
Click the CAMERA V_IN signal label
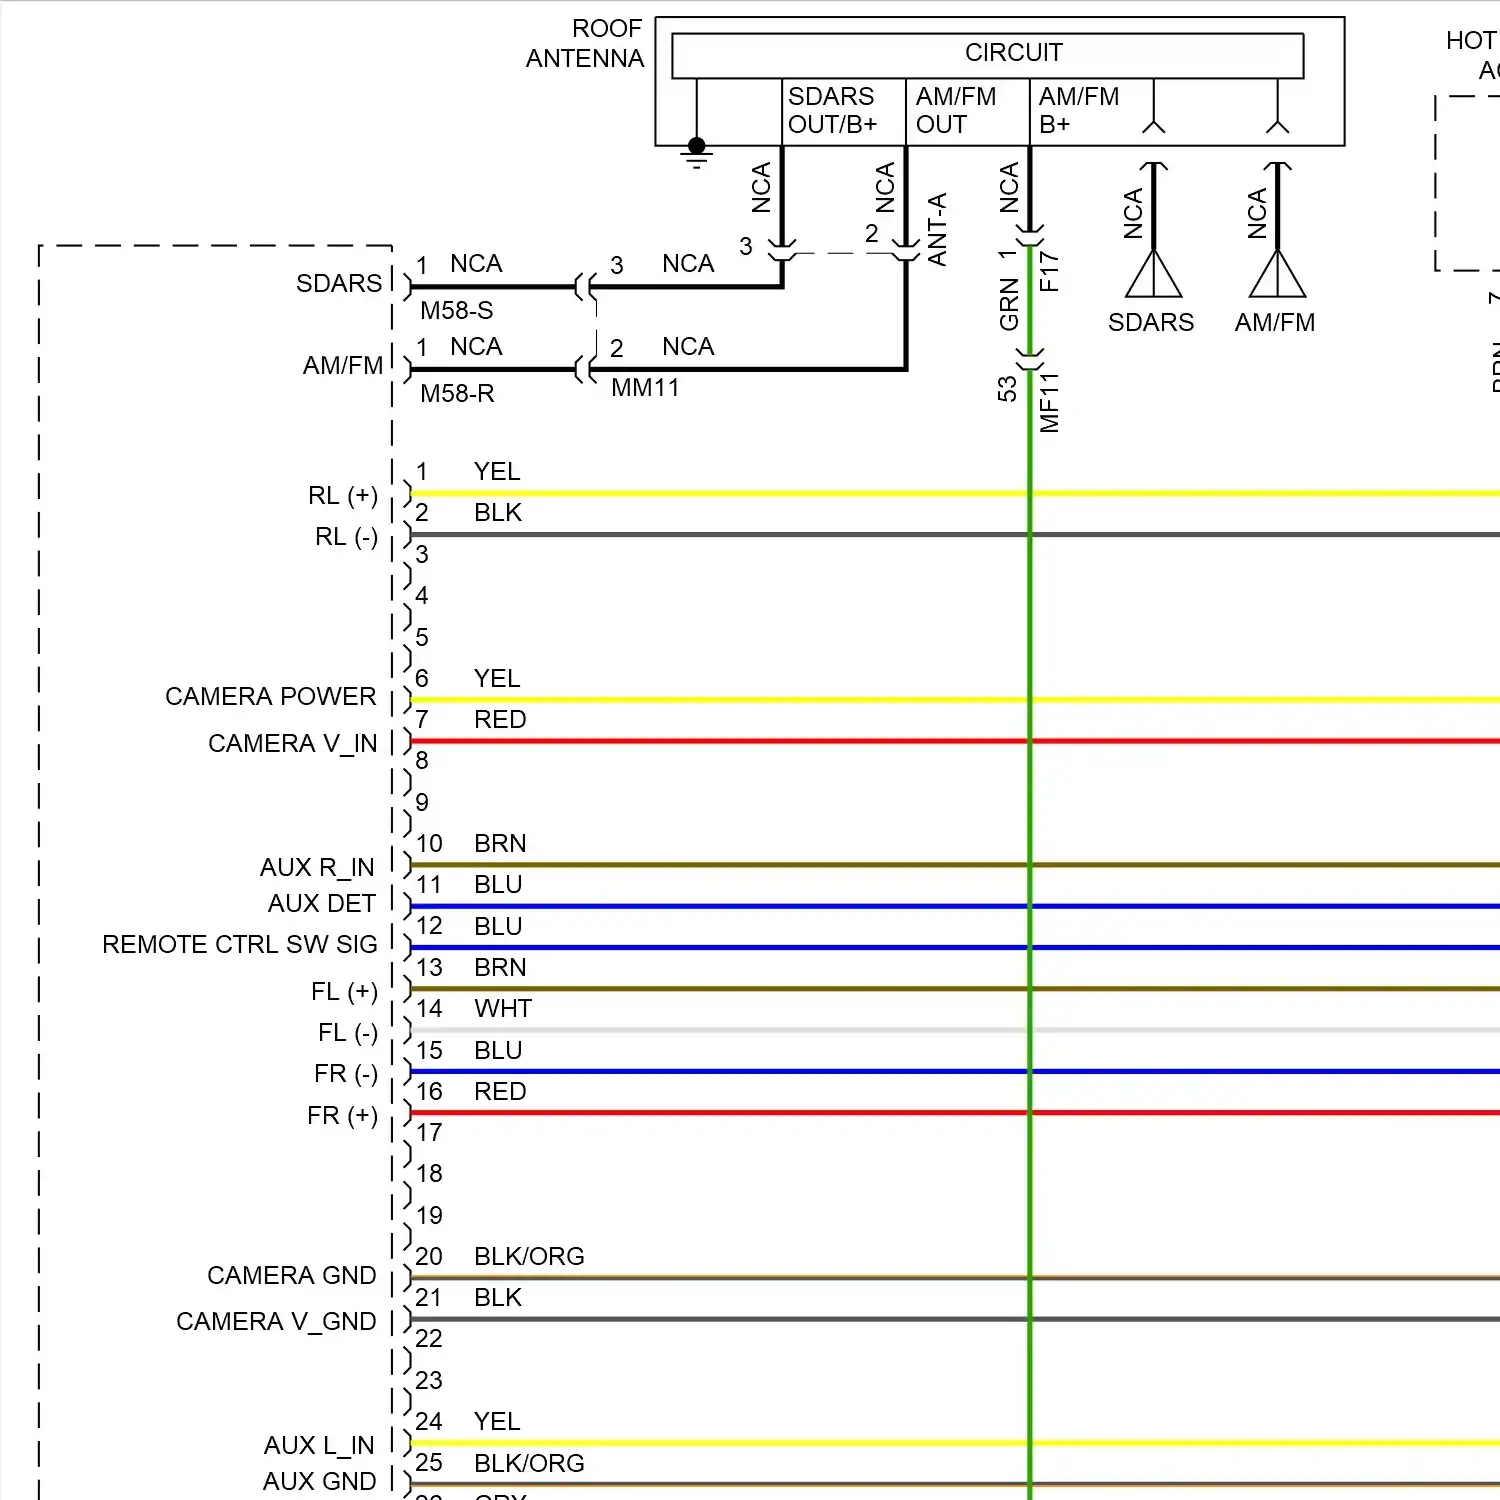coord(293,743)
